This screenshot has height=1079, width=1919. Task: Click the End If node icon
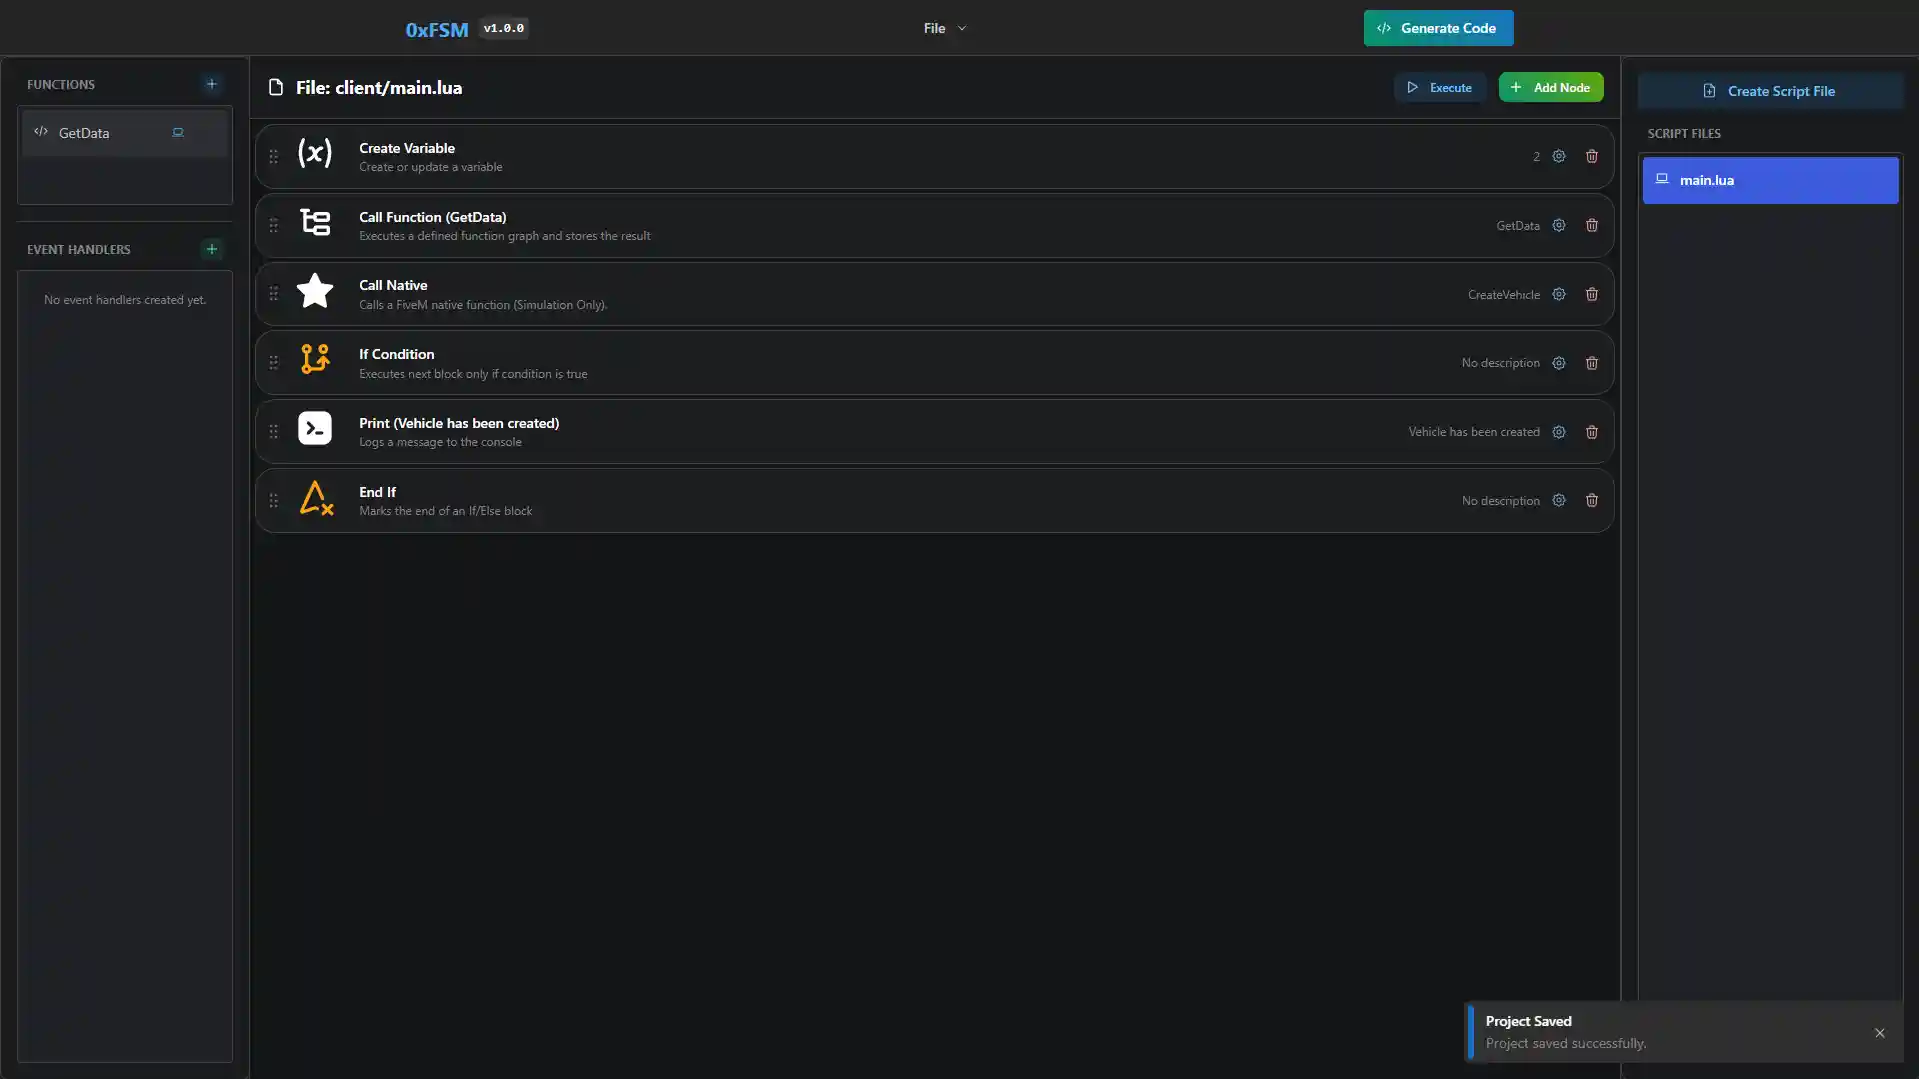point(313,499)
